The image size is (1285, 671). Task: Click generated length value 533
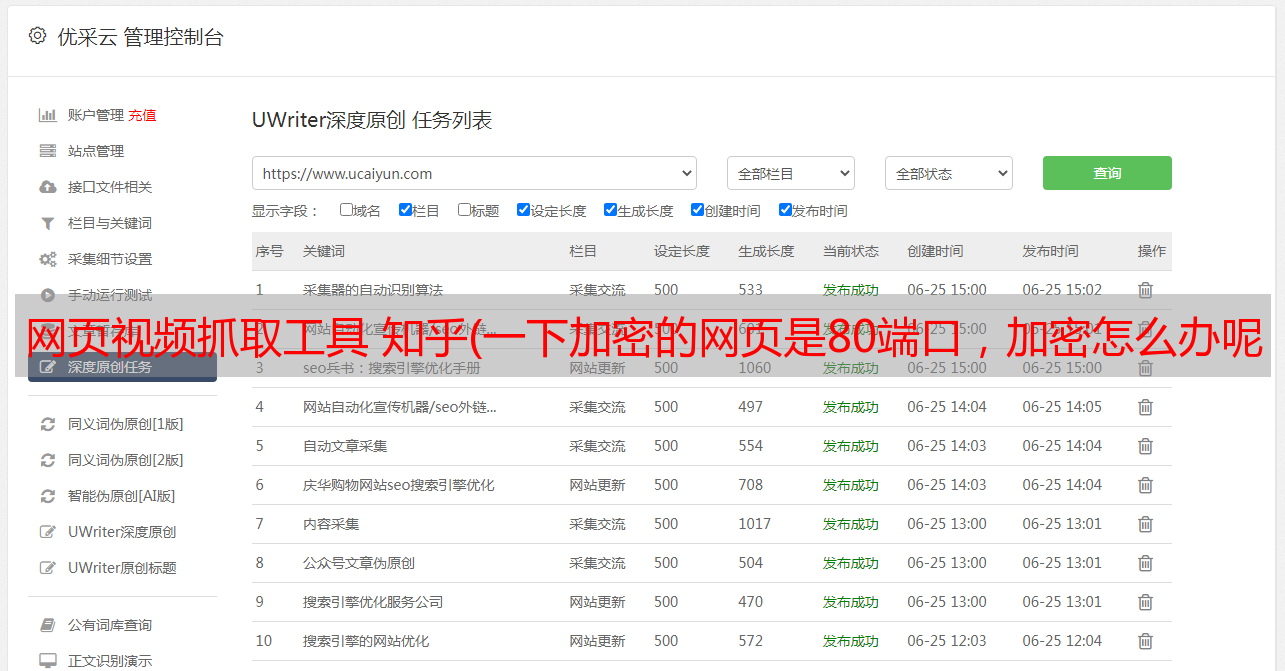coord(751,290)
